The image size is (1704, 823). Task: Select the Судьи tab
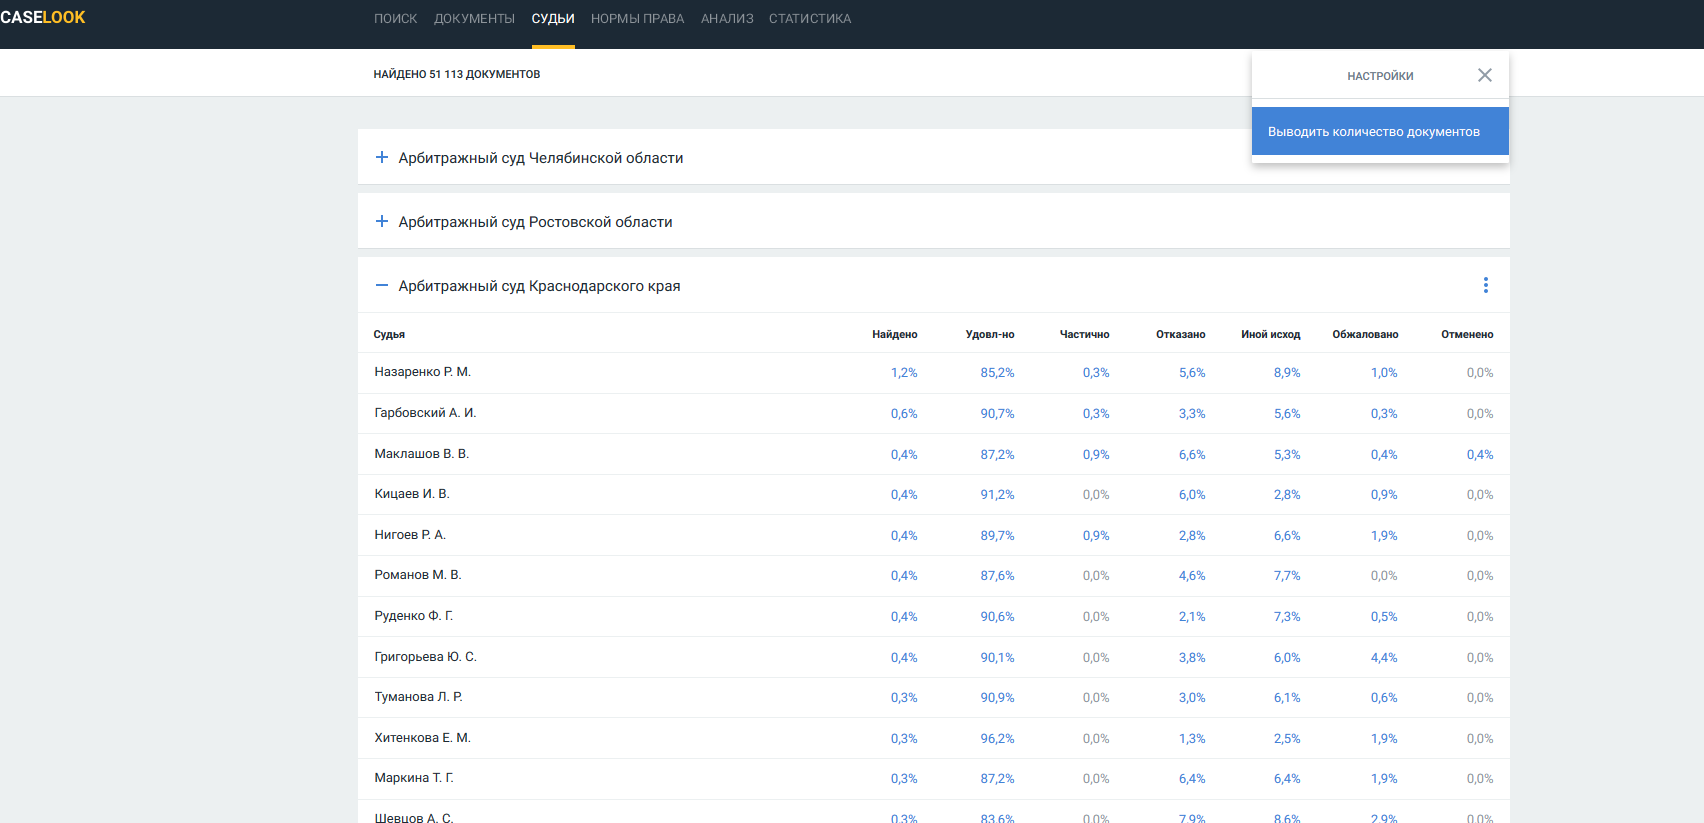point(553,19)
